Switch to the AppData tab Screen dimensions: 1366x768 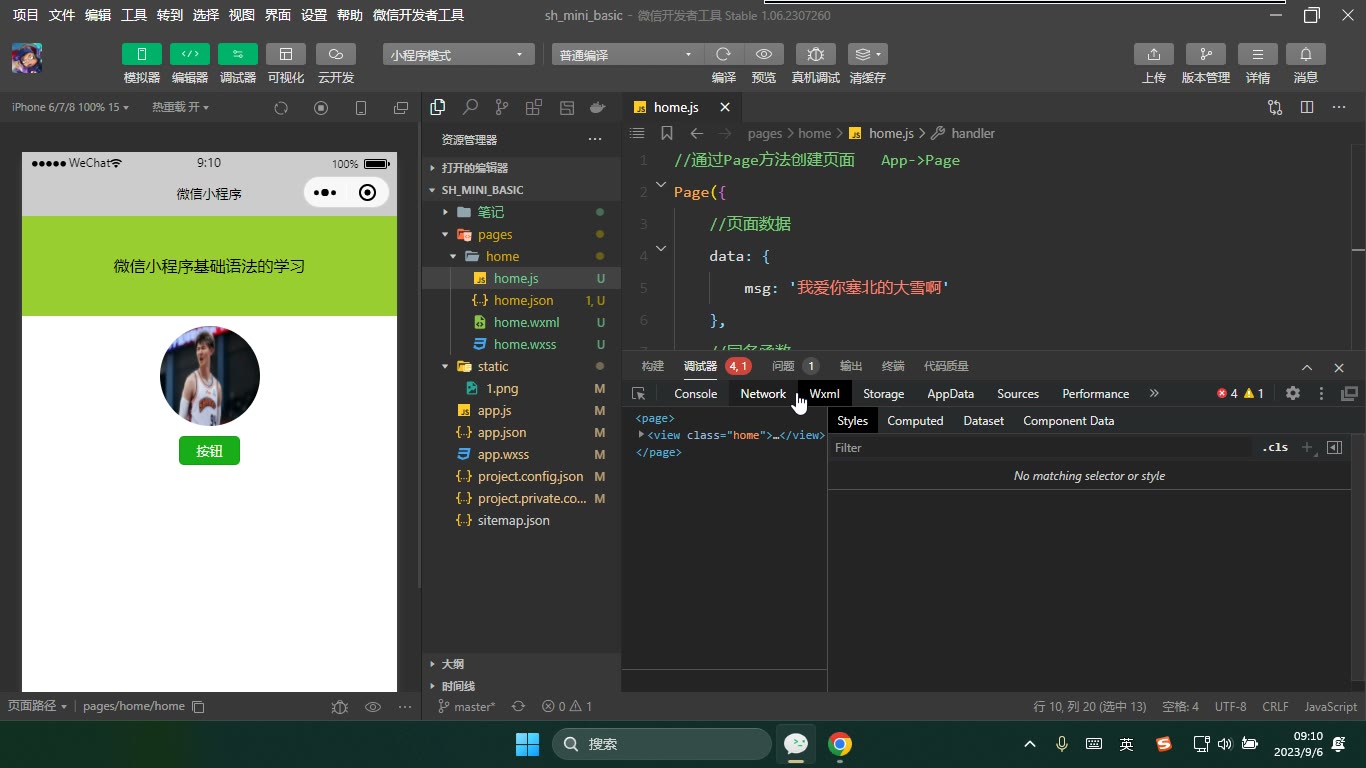[950, 394]
